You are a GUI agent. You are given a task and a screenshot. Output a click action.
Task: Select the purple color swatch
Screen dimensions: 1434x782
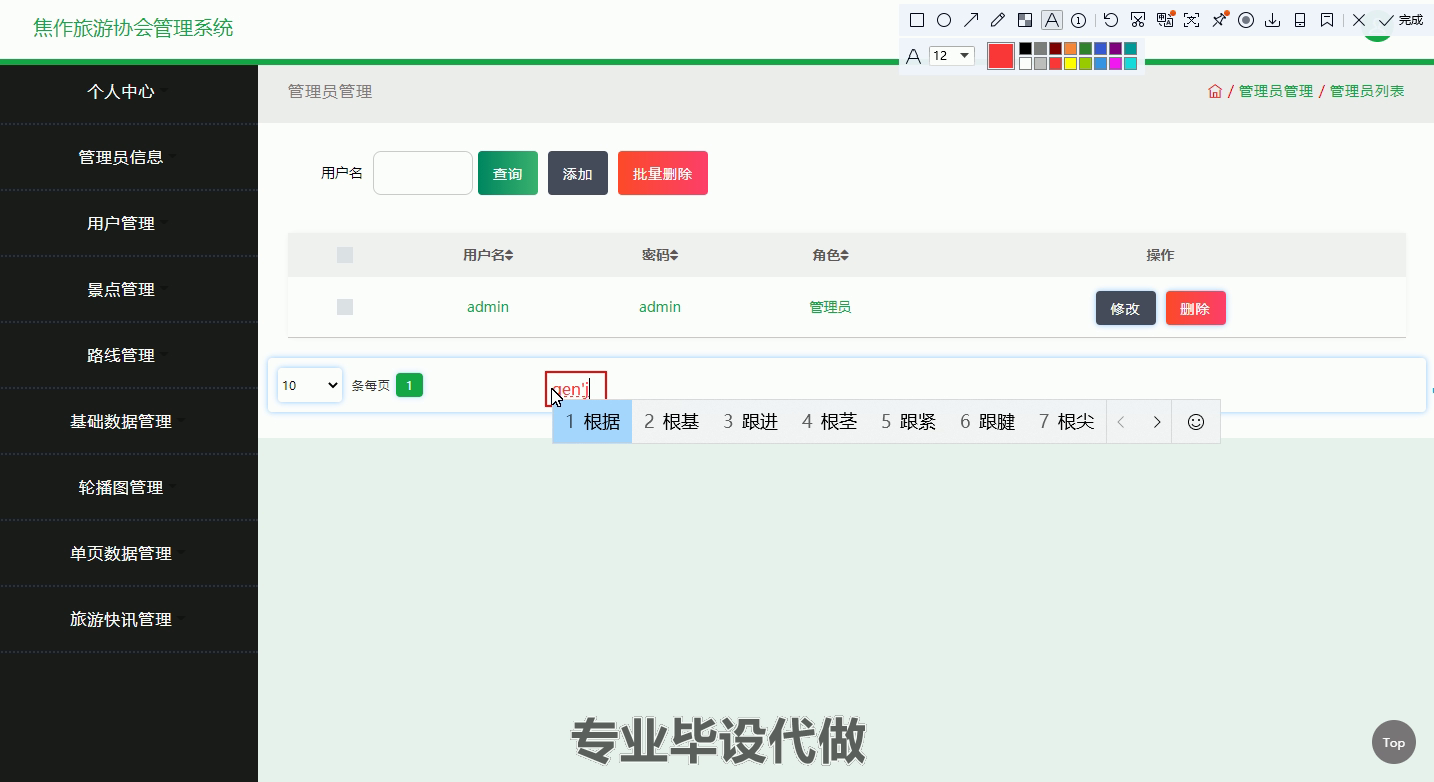(1115, 48)
